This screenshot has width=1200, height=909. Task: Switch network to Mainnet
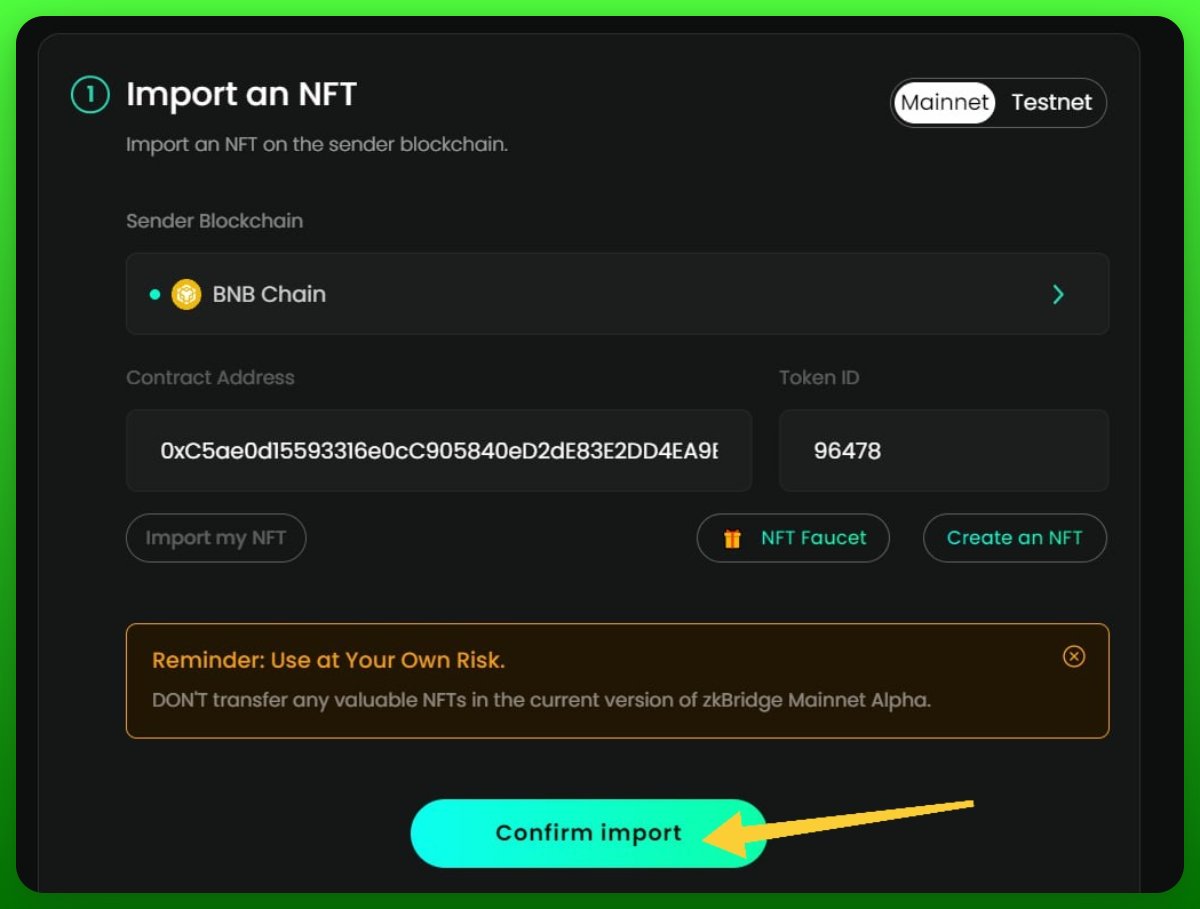coord(944,102)
